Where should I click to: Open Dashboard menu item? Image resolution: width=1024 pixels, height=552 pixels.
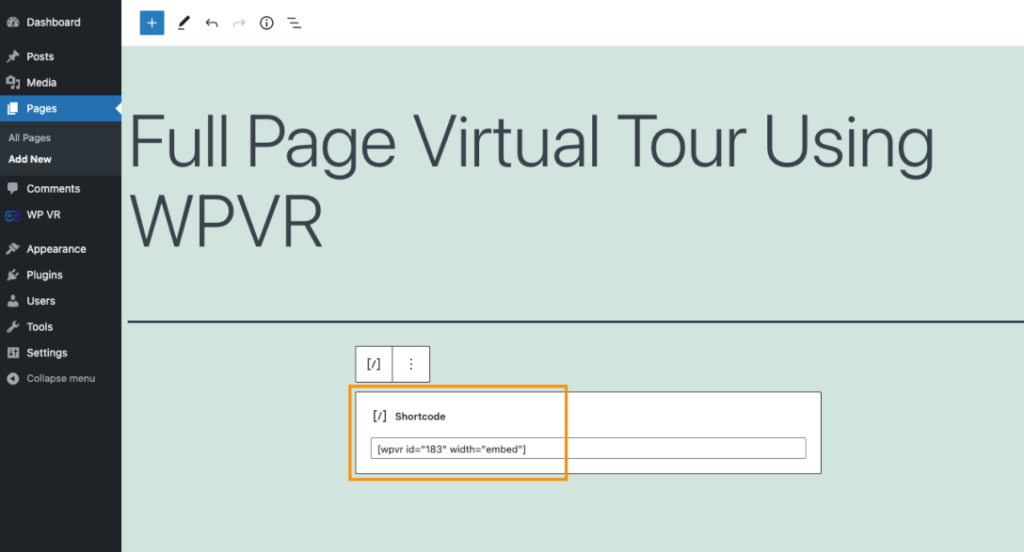coord(54,22)
